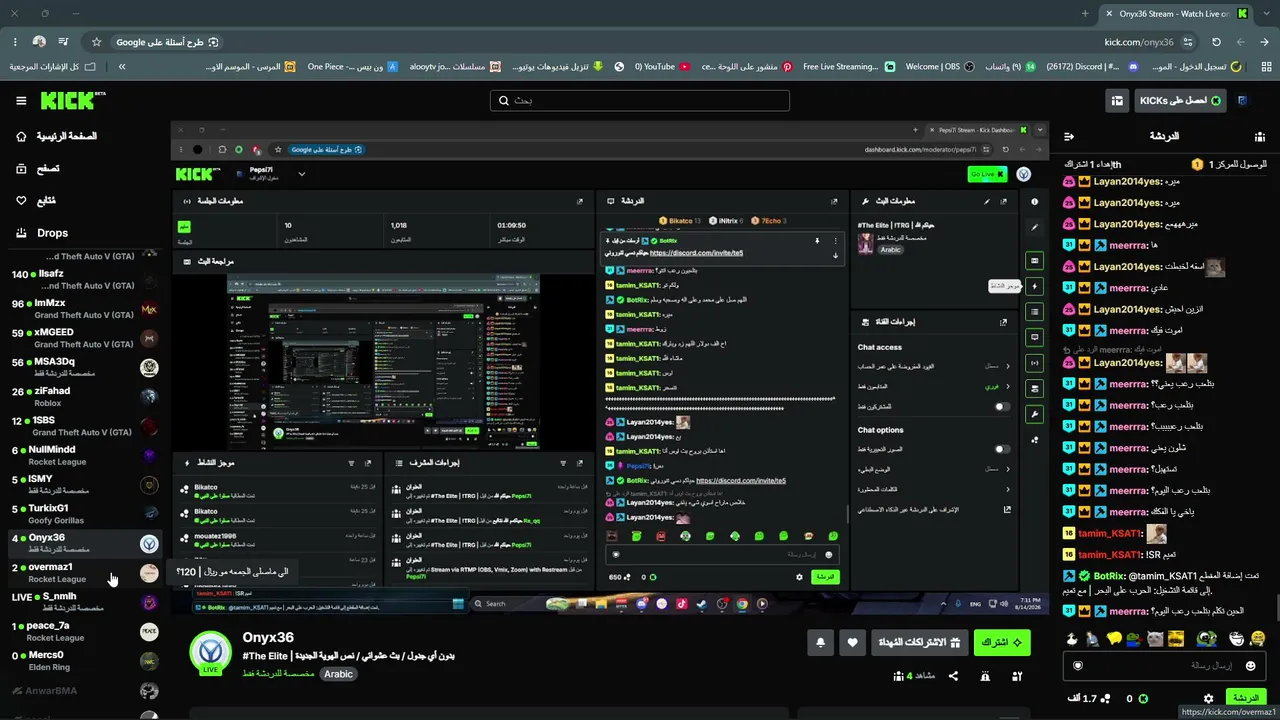Go to the home page 'الصفحة الرئيسية'
This screenshot has height=720, width=1280.
pos(66,136)
